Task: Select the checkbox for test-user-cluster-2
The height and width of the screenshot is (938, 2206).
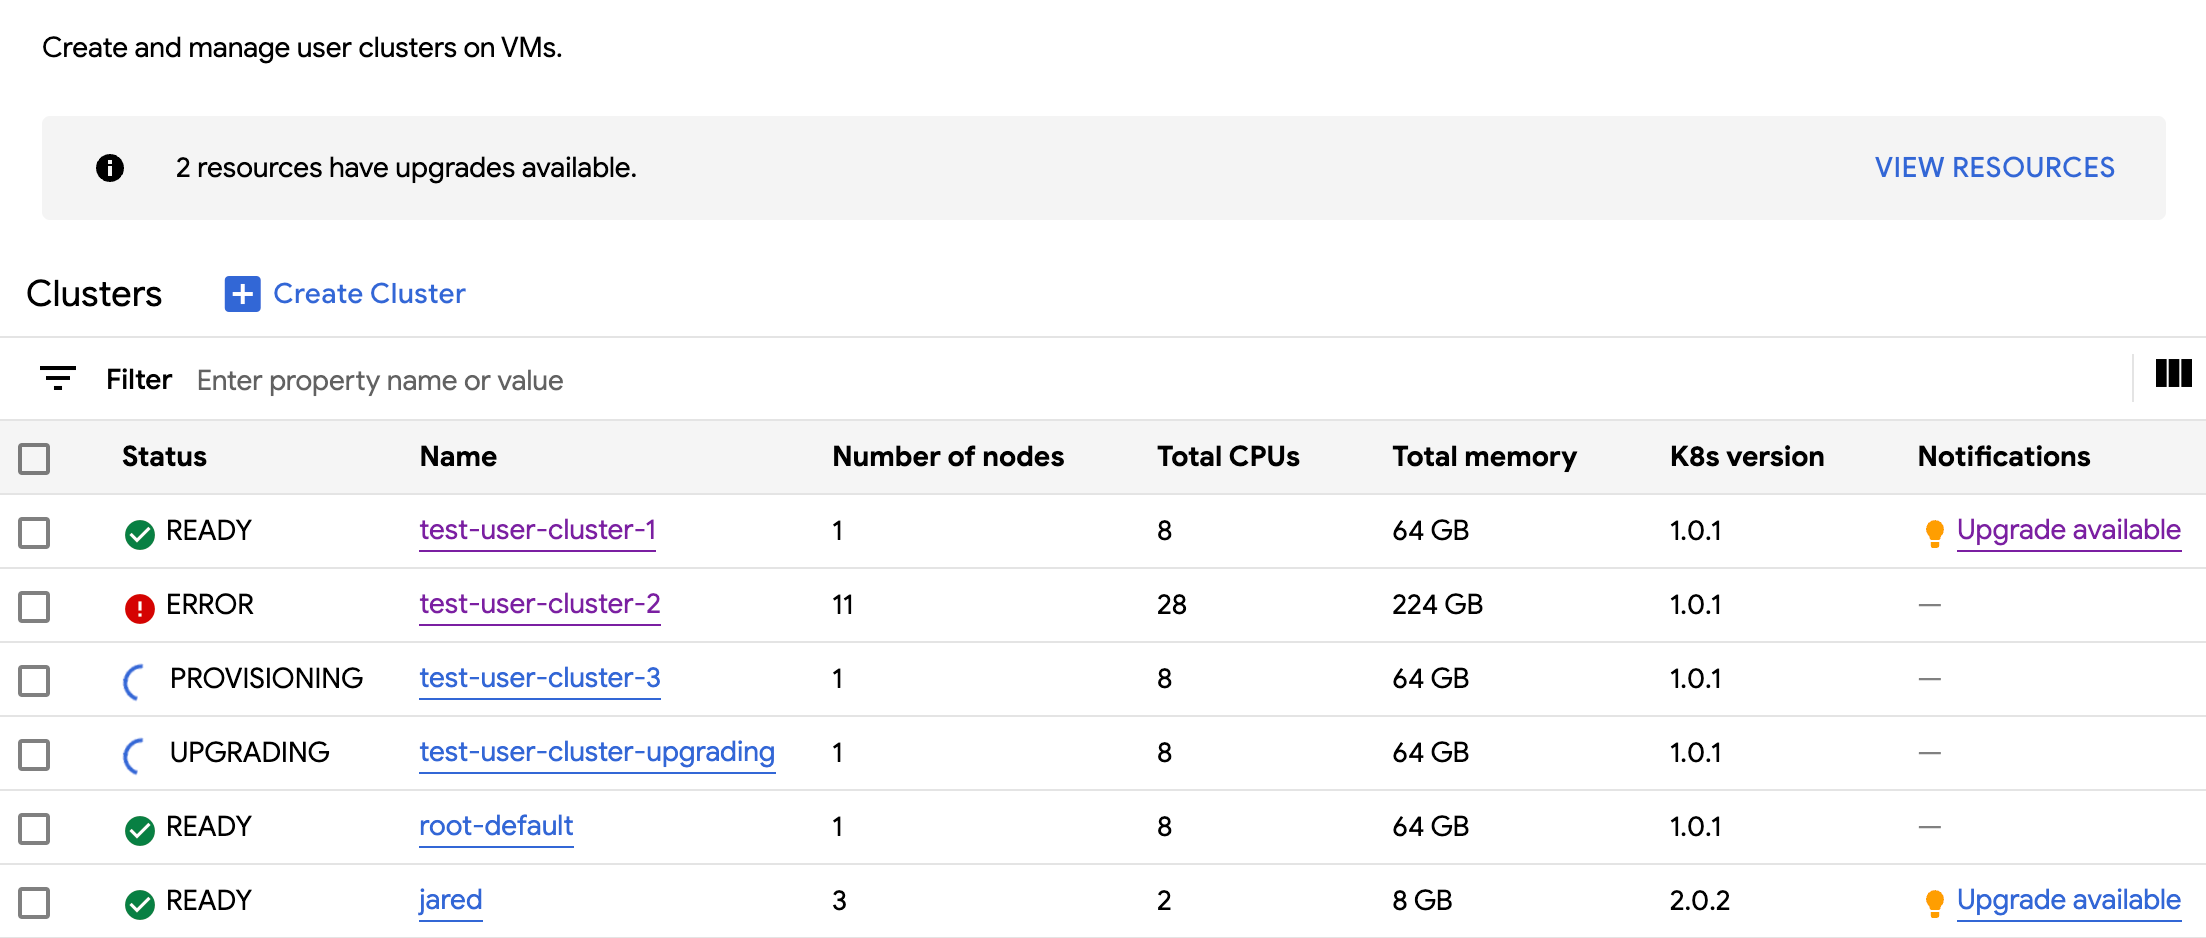Action: click(x=33, y=606)
